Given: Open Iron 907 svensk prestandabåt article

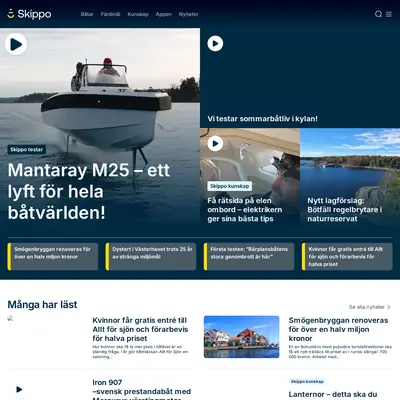Looking at the screenshot, I should point(142,390).
